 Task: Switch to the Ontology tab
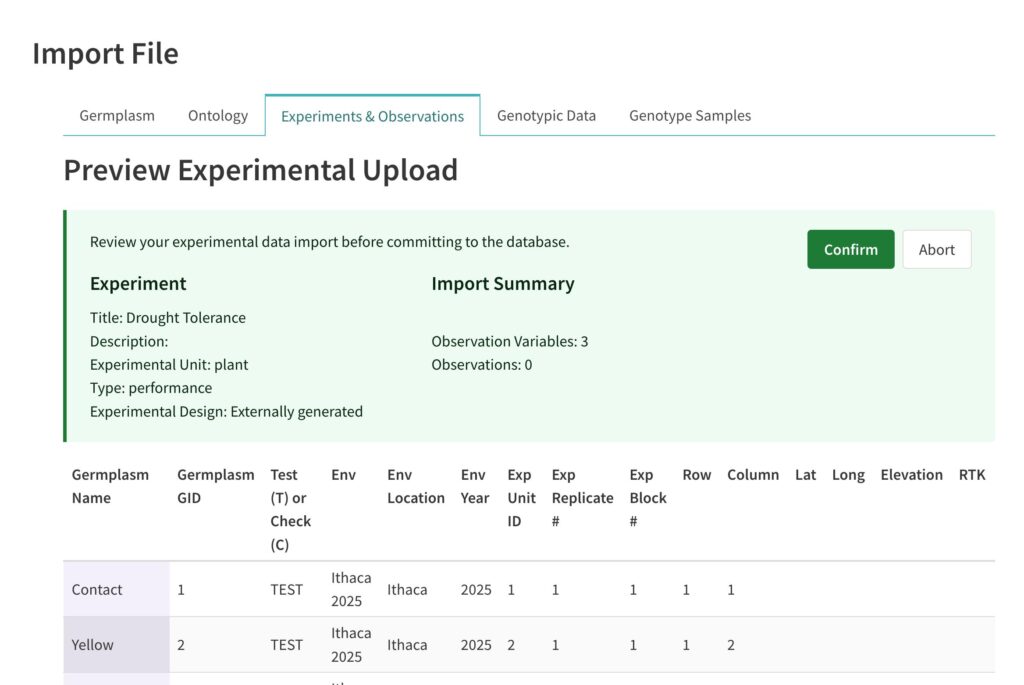[x=217, y=115]
